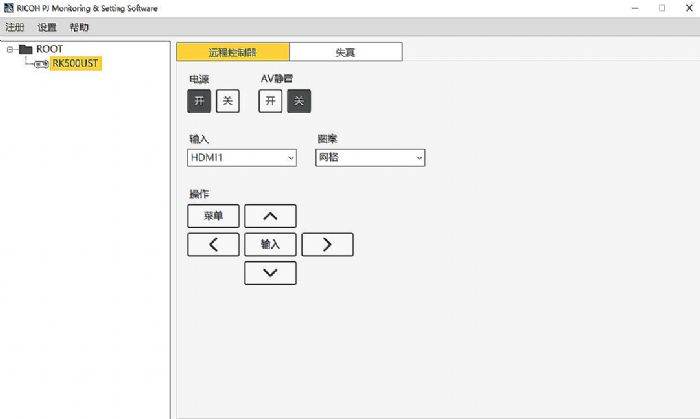The image size is (700, 419).
Task: Switch to the 失真 tab
Action: click(346, 51)
